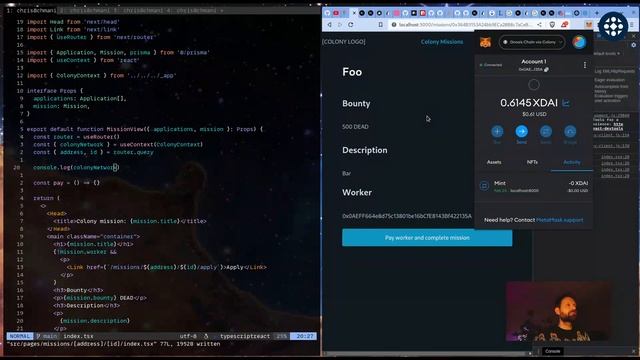This screenshot has width=640, height=360.
Task: Click the site info icon before localhost URL
Action: point(394,24)
